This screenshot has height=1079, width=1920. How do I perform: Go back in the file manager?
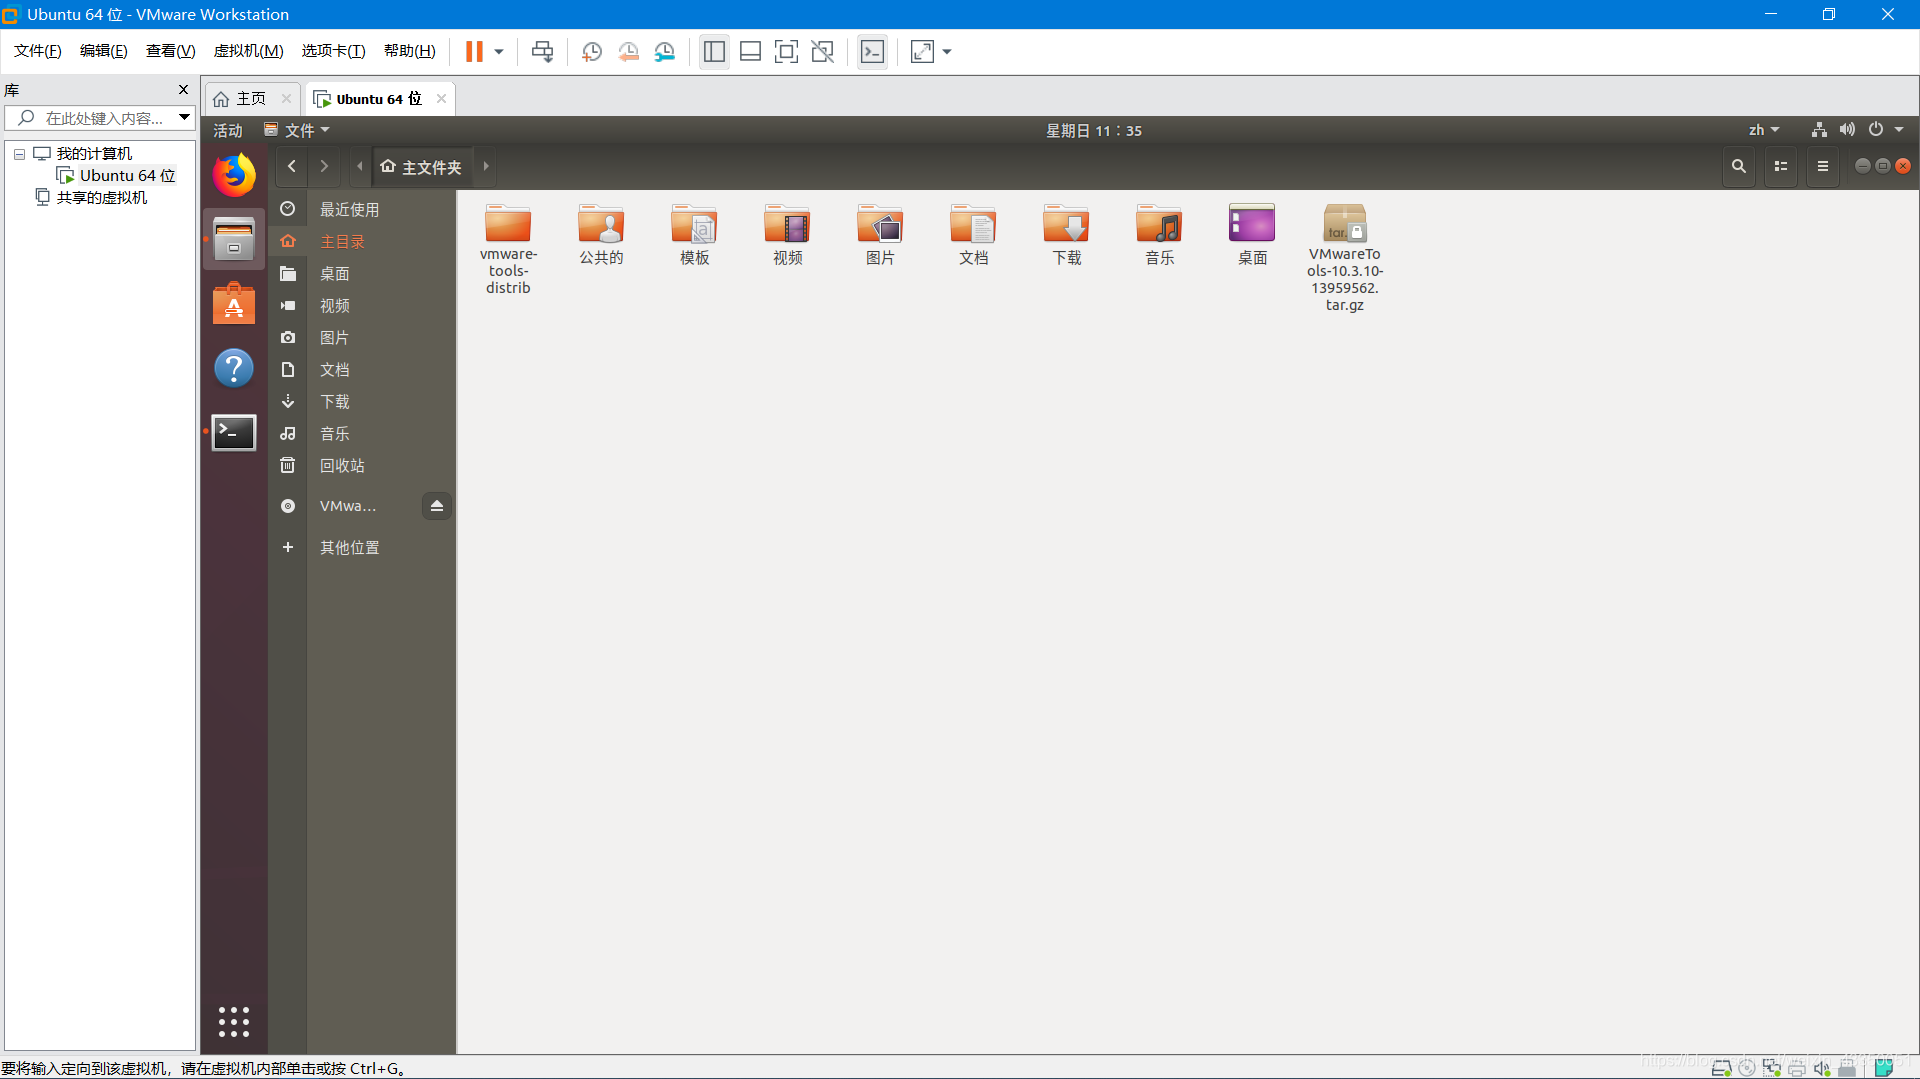[x=292, y=167]
